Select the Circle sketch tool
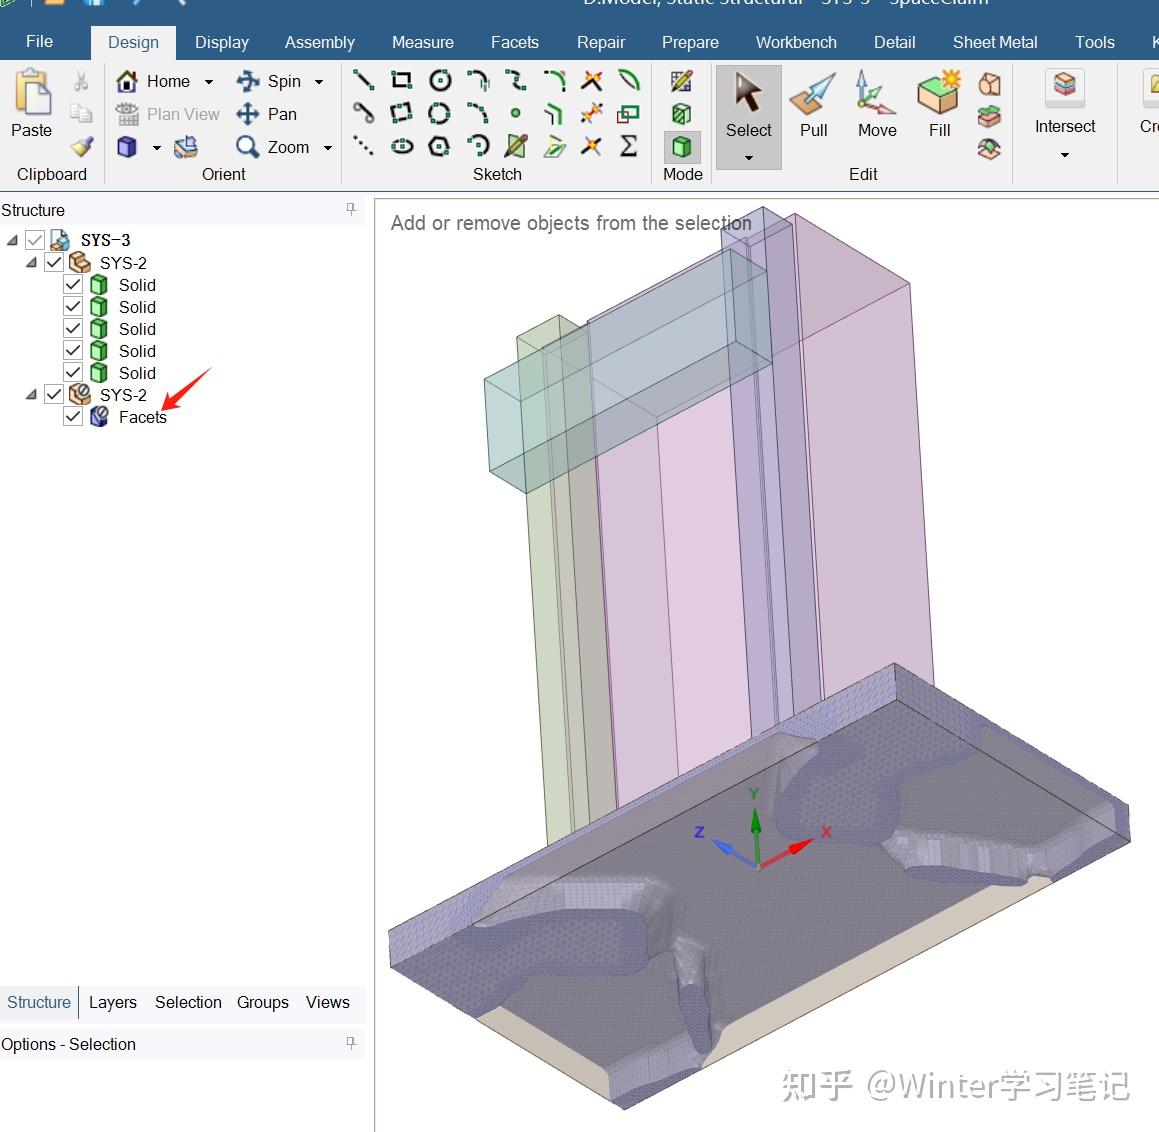 (x=439, y=80)
